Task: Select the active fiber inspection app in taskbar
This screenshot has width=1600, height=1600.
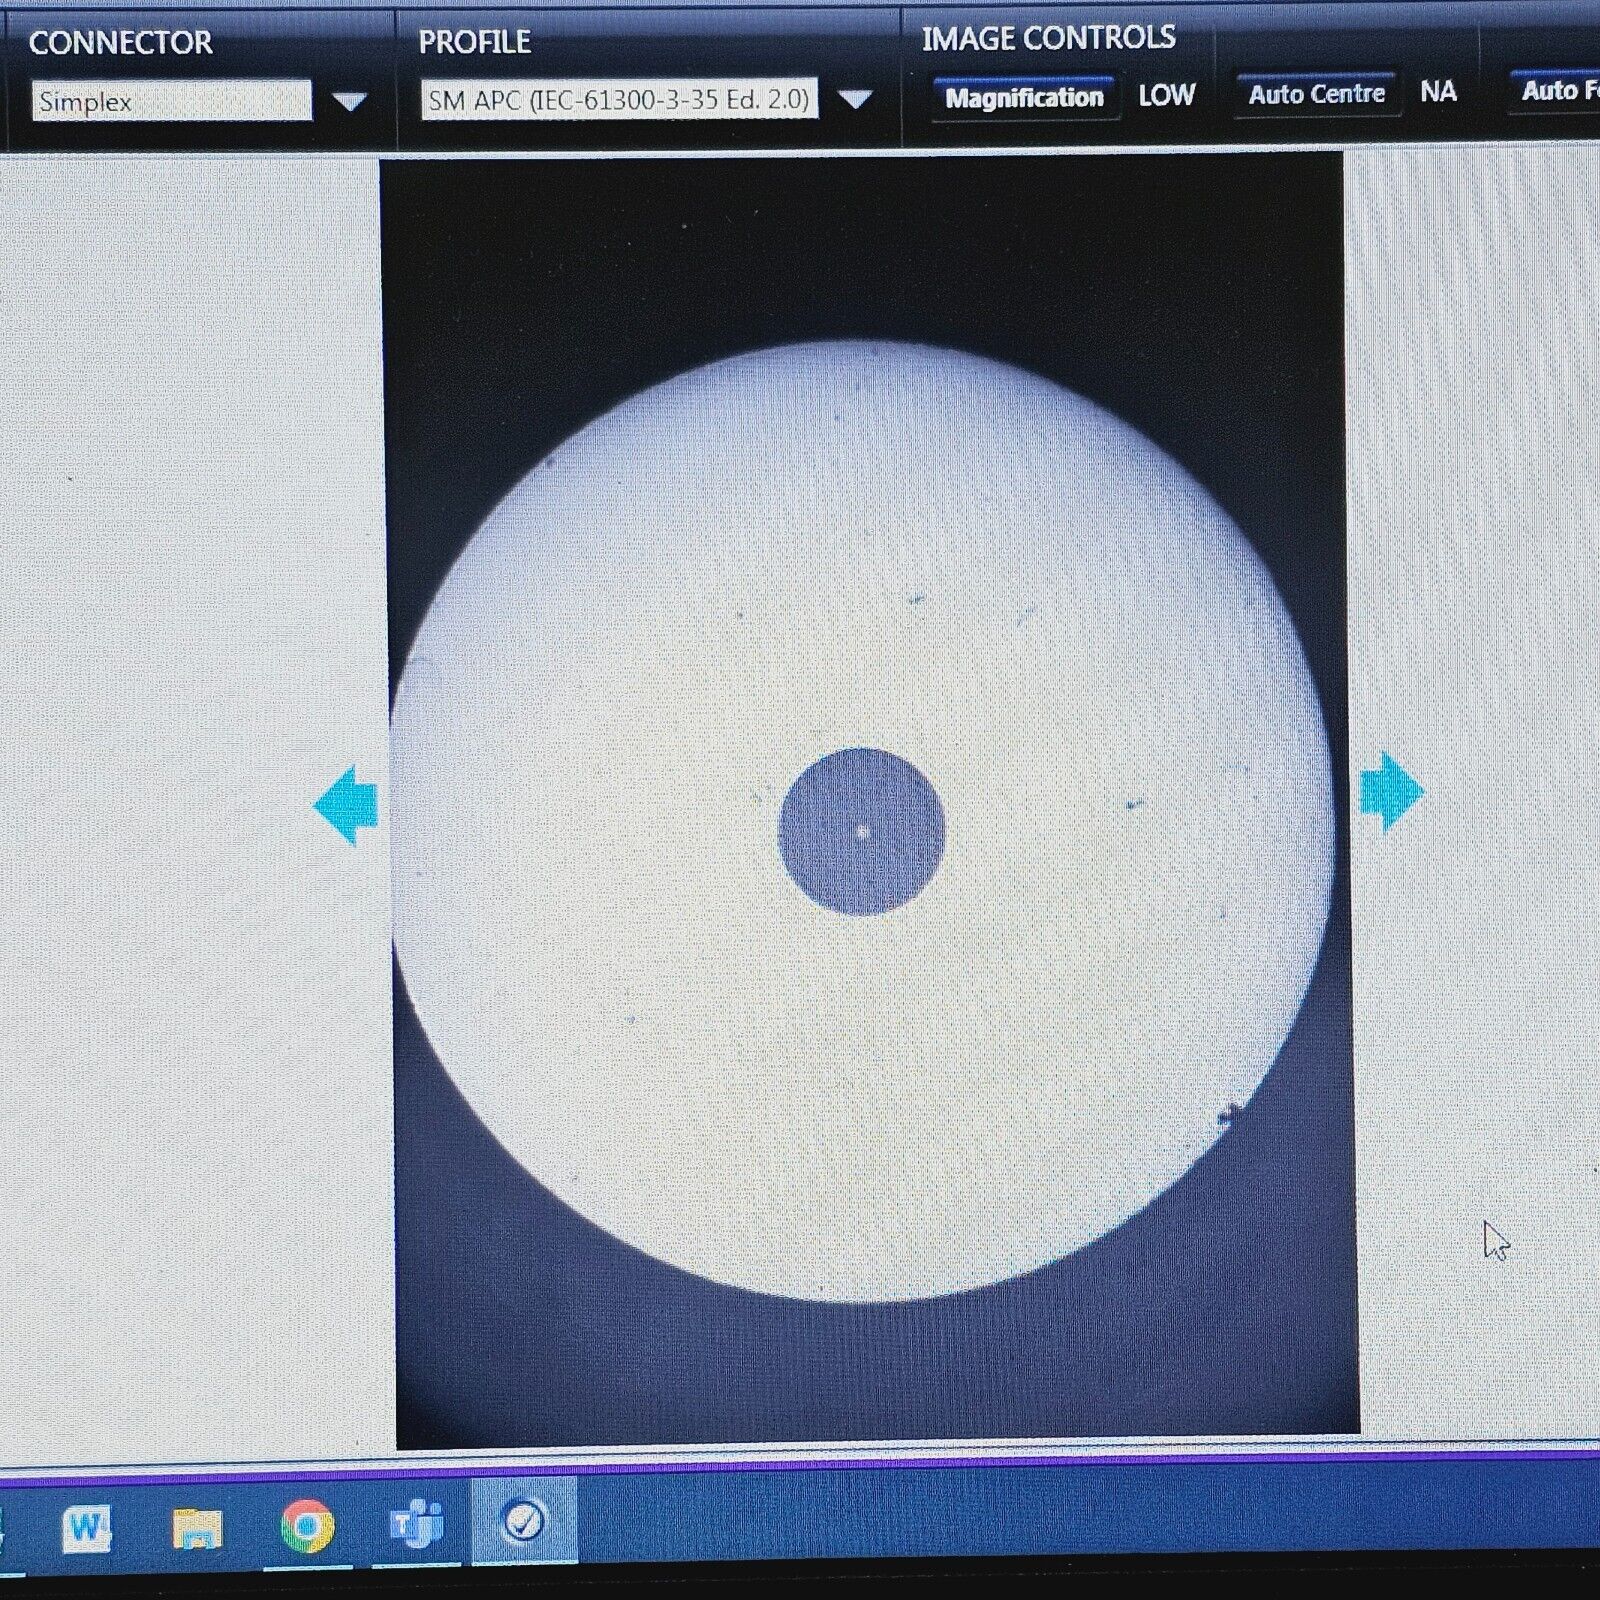Action: (x=522, y=1523)
